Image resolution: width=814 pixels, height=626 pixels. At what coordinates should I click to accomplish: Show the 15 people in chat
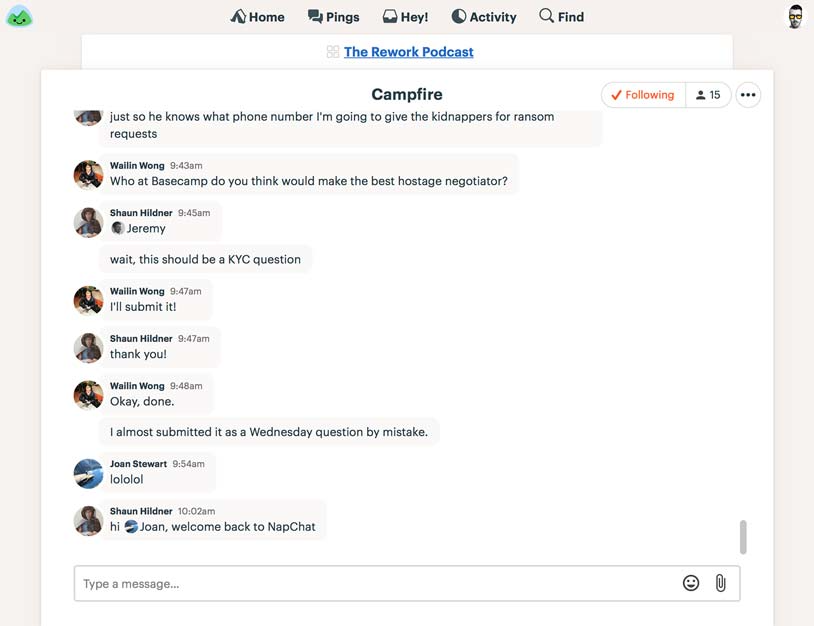(x=708, y=95)
